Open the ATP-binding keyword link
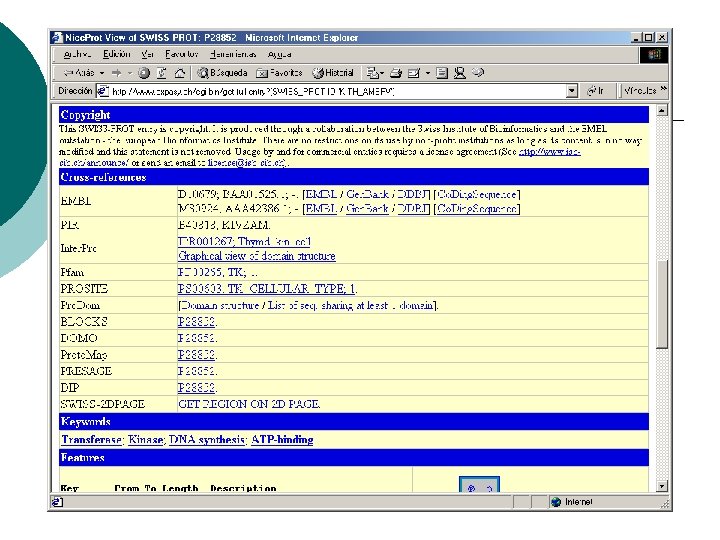 (x=282, y=439)
